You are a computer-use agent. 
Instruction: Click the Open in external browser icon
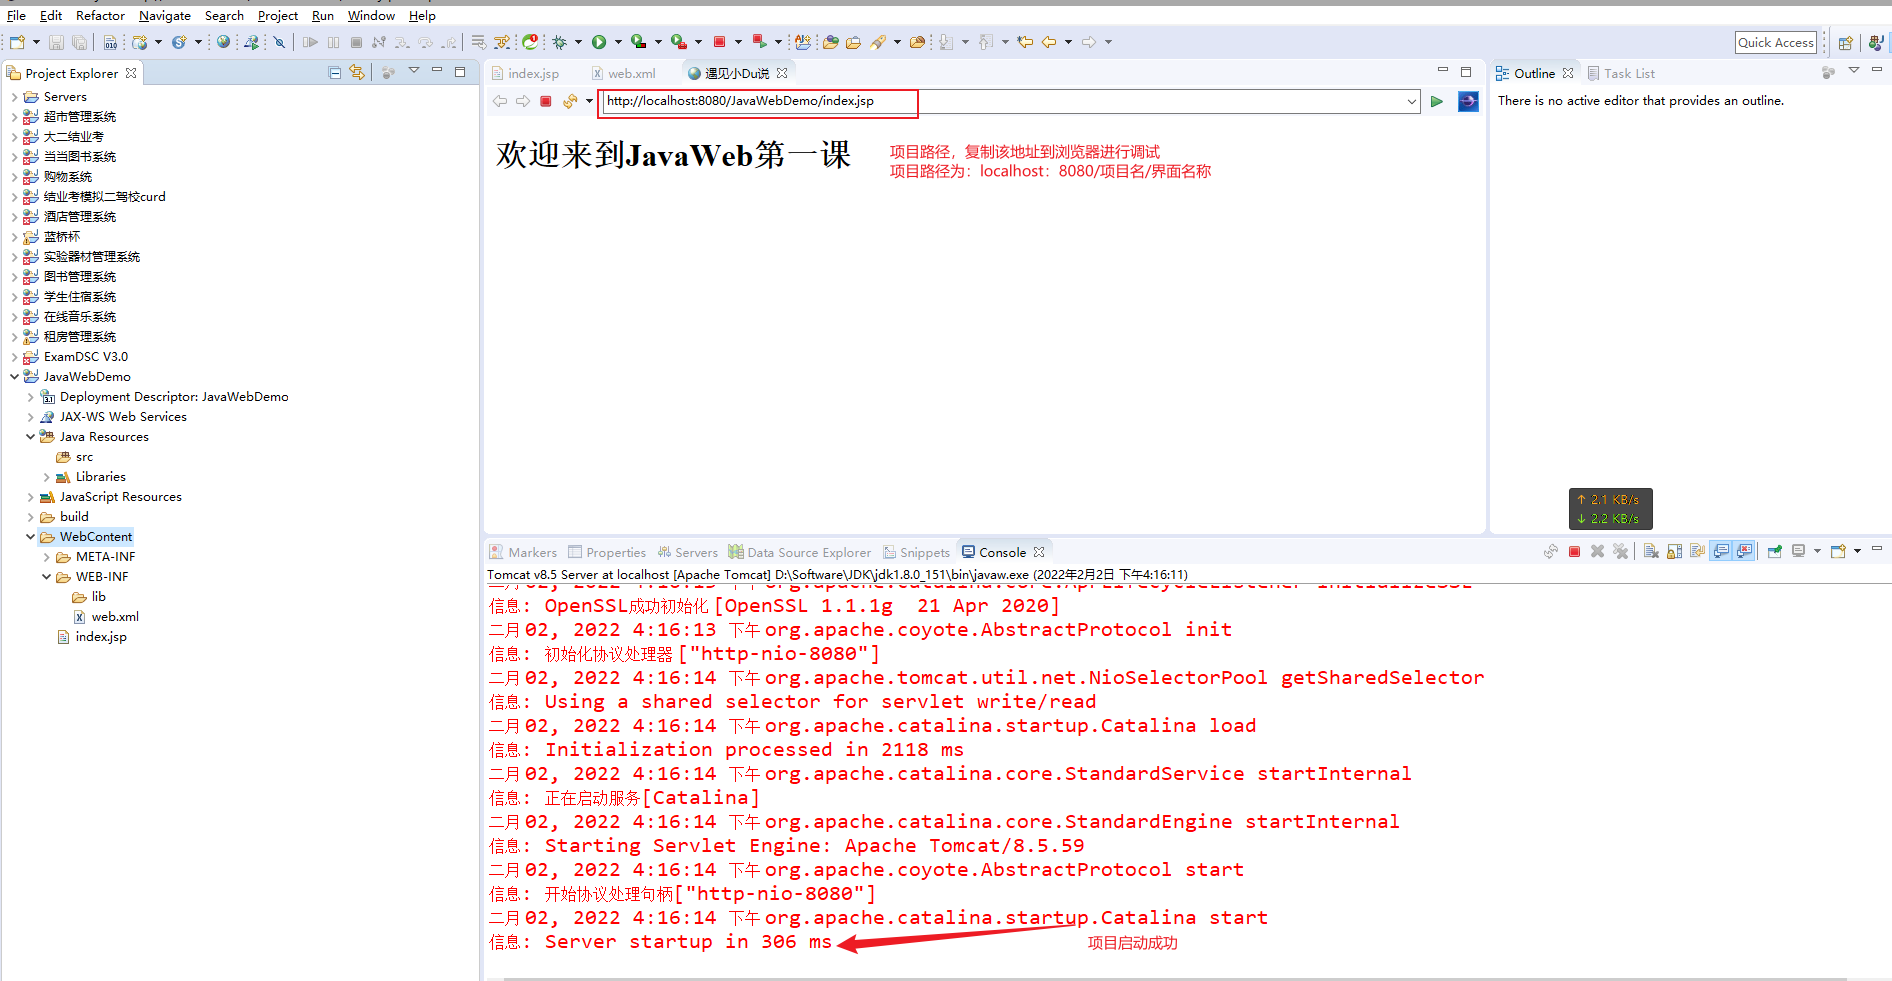[x=1468, y=101]
